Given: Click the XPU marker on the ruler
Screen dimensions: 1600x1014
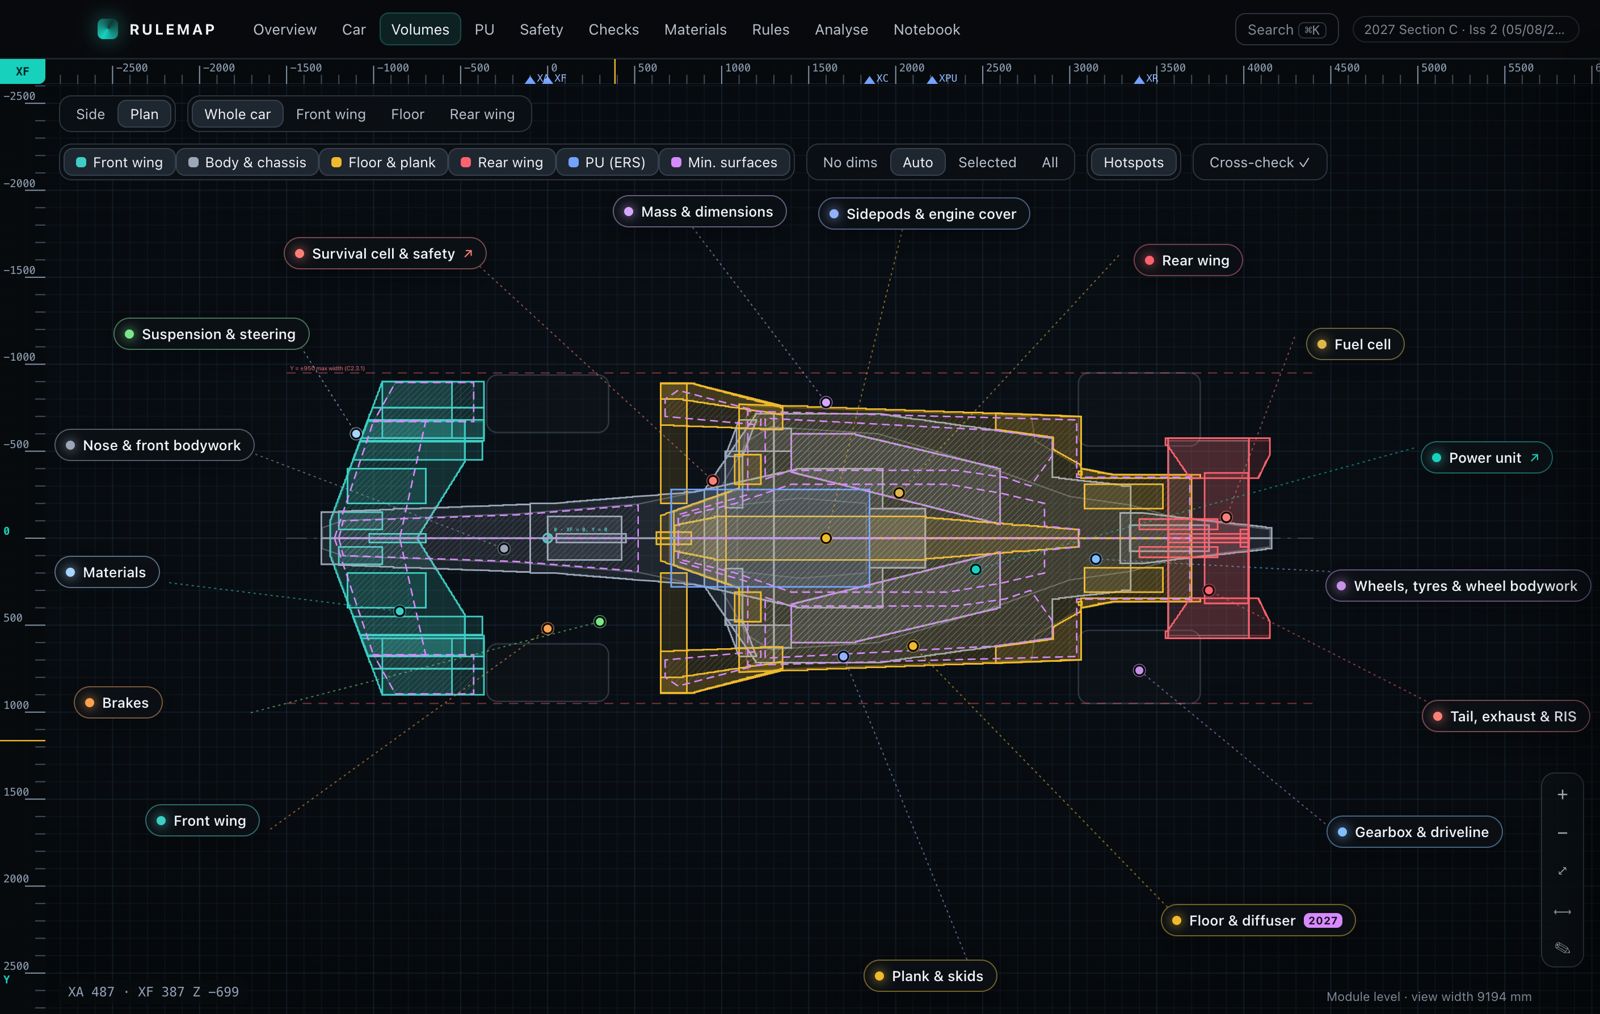Looking at the screenshot, I should pos(932,79).
